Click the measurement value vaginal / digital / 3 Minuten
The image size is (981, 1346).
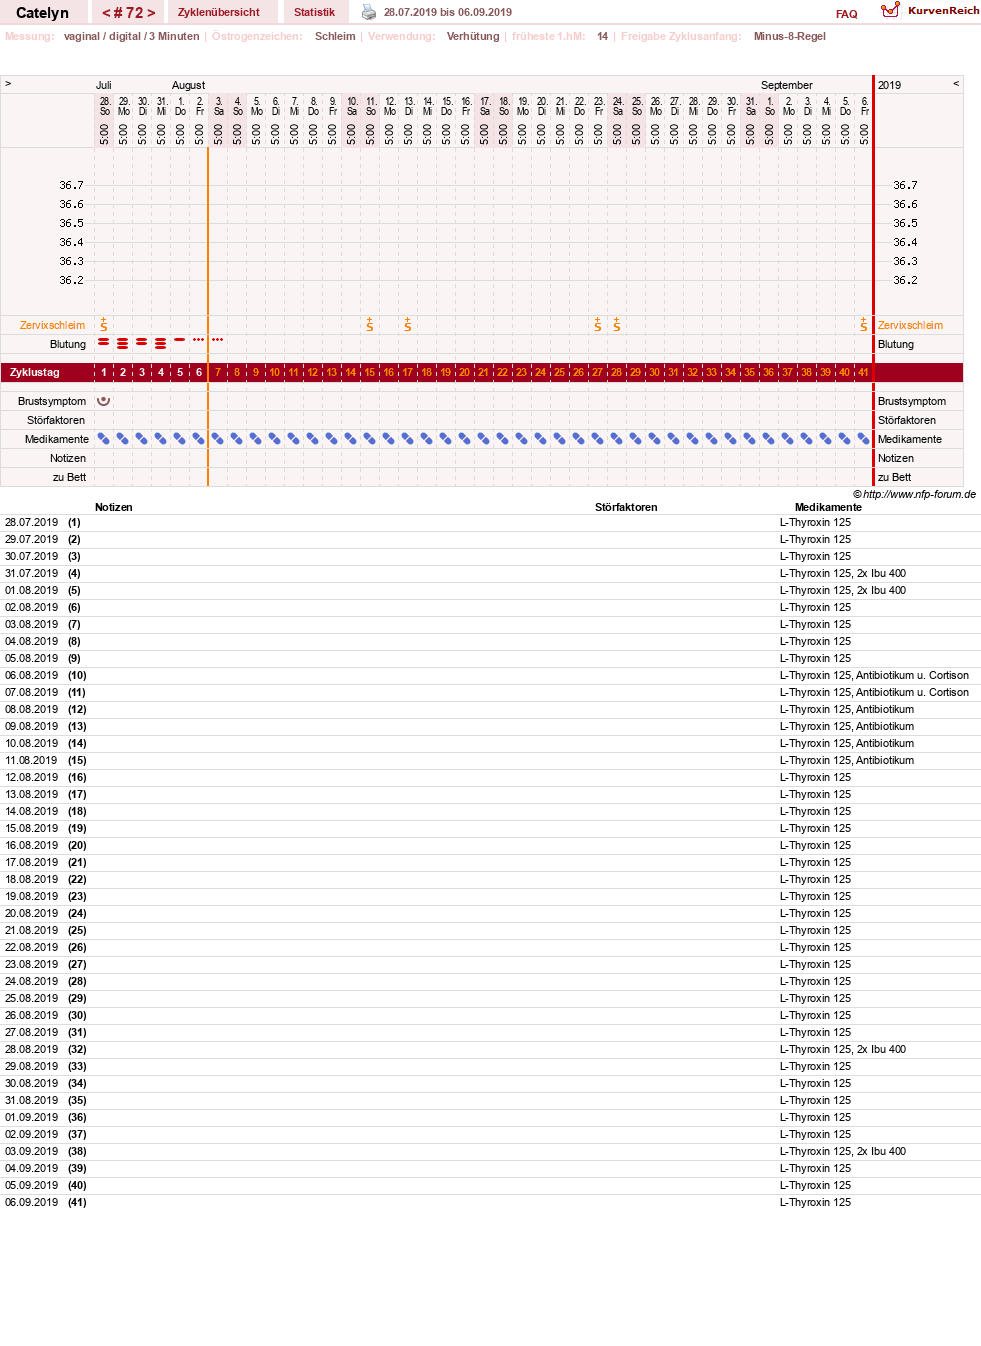pyautogui.click(x=132, y=36)
